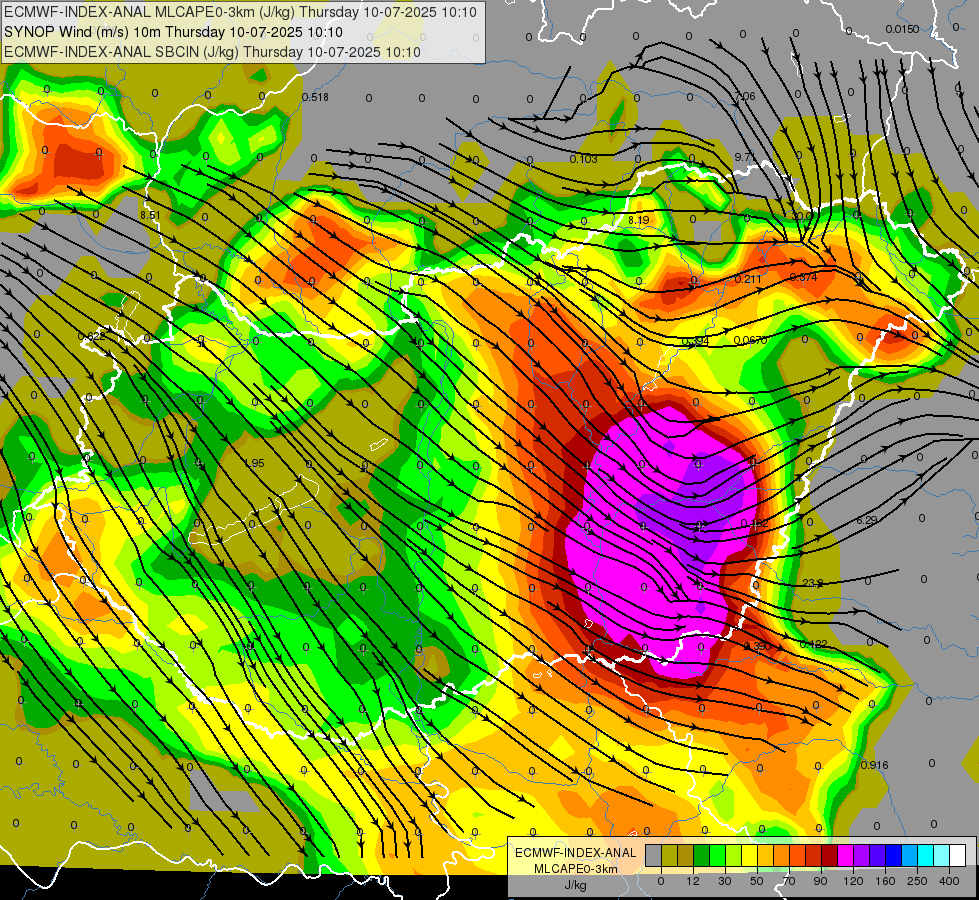Click the legend label 'MLCAPE0-3km'

(576, 869)
